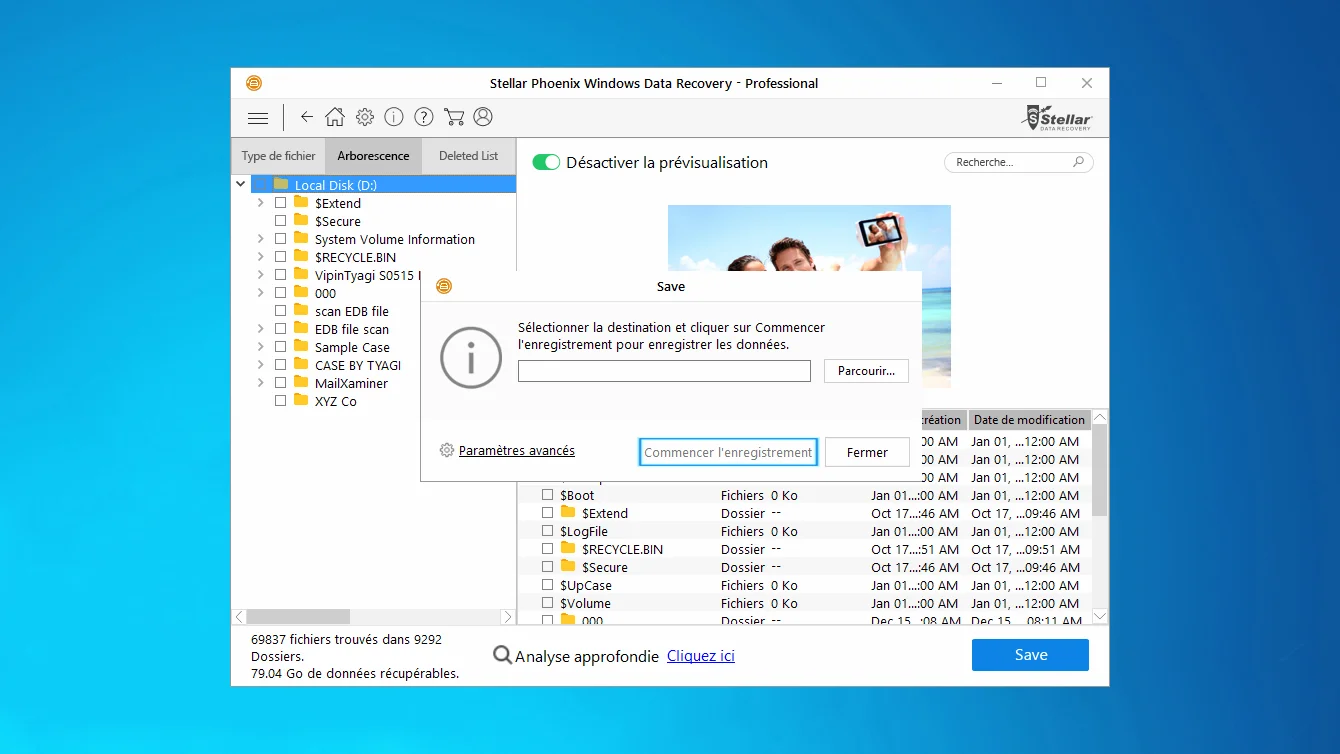
Task: Expand the Sample Case tree node
Action: (260, 347)
